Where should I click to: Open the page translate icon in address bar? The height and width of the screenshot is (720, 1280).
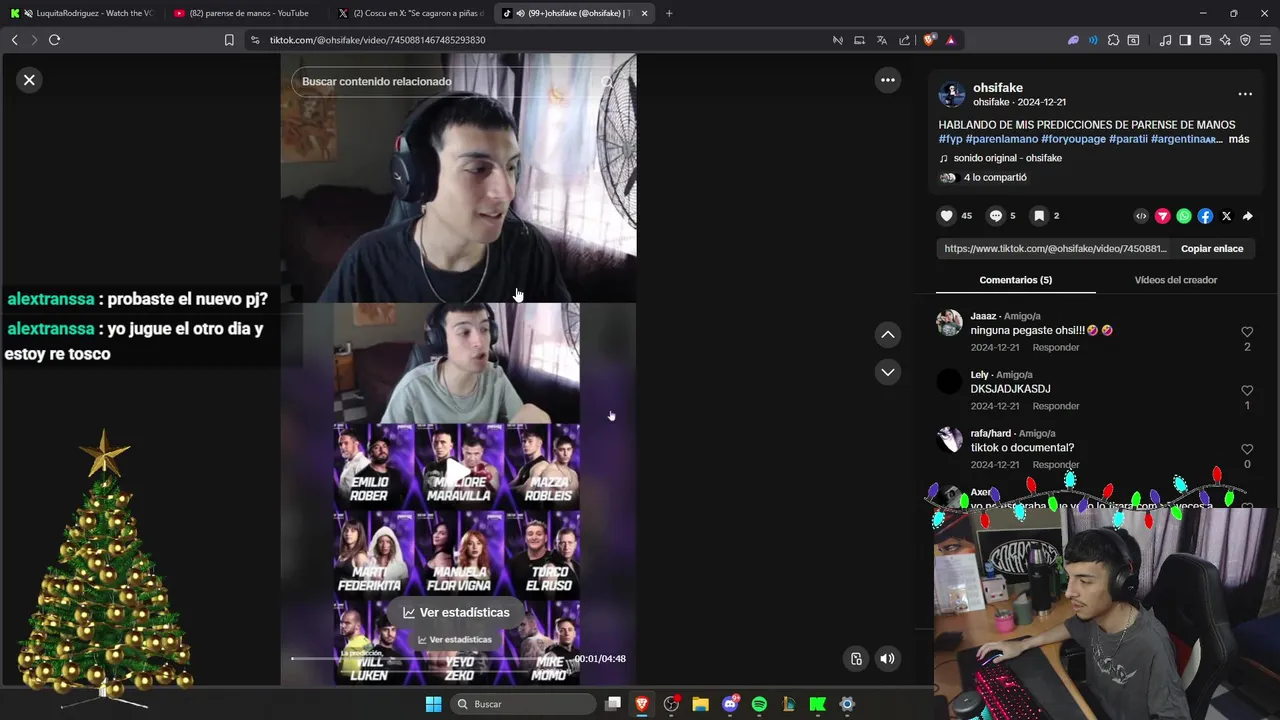(x=881, y=40)
